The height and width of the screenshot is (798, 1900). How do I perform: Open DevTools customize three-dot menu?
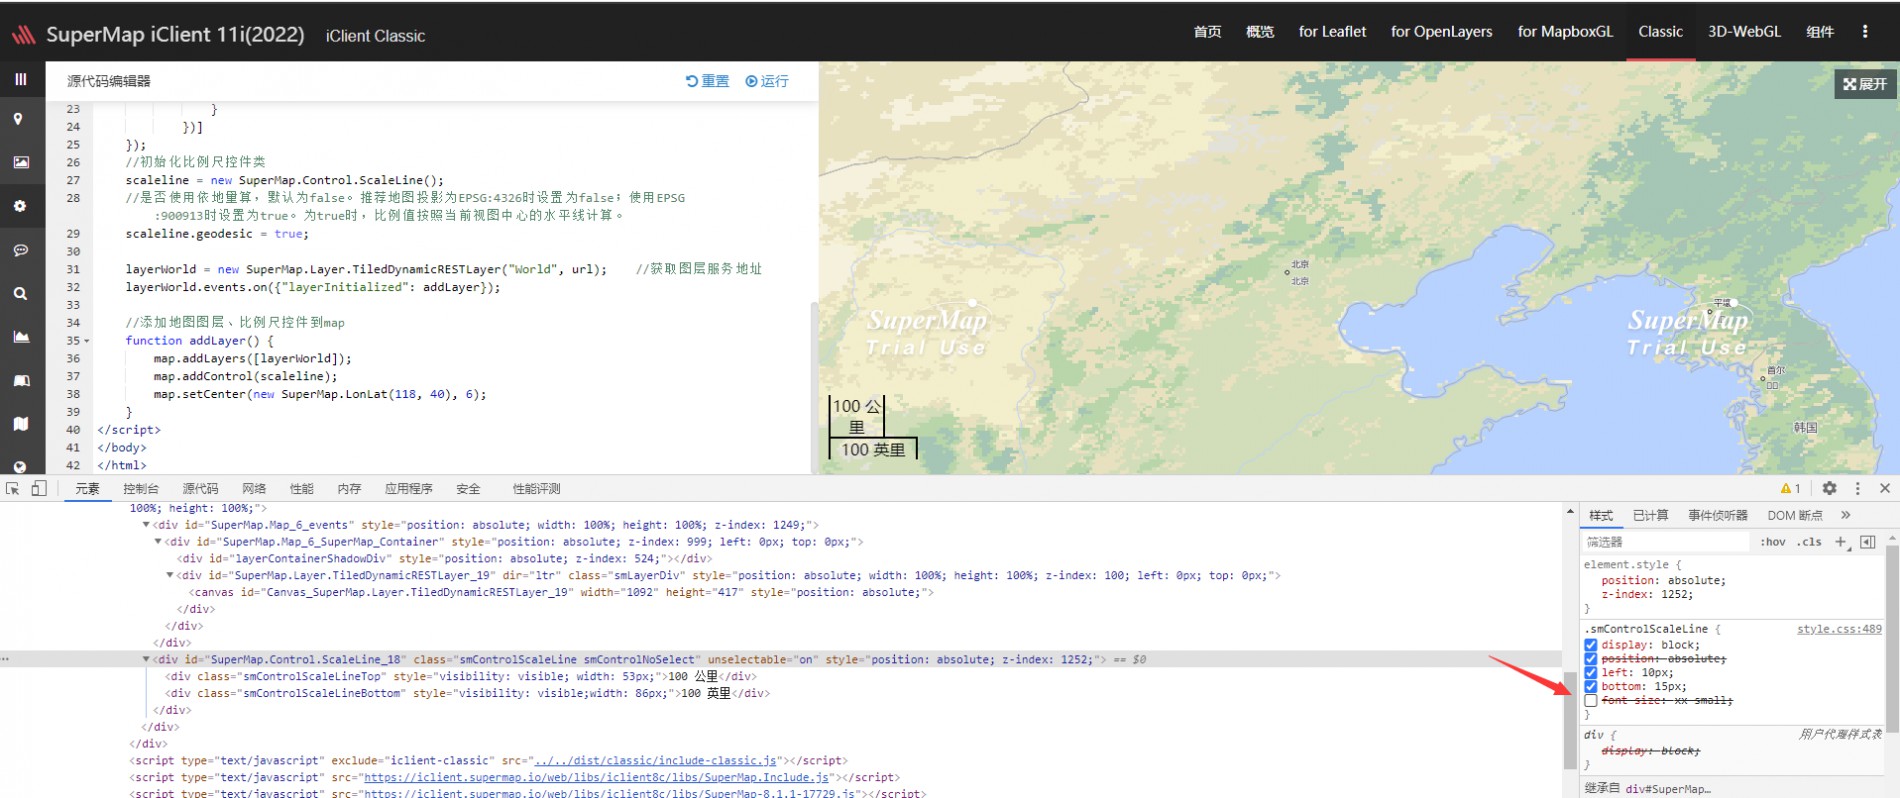1858,488
